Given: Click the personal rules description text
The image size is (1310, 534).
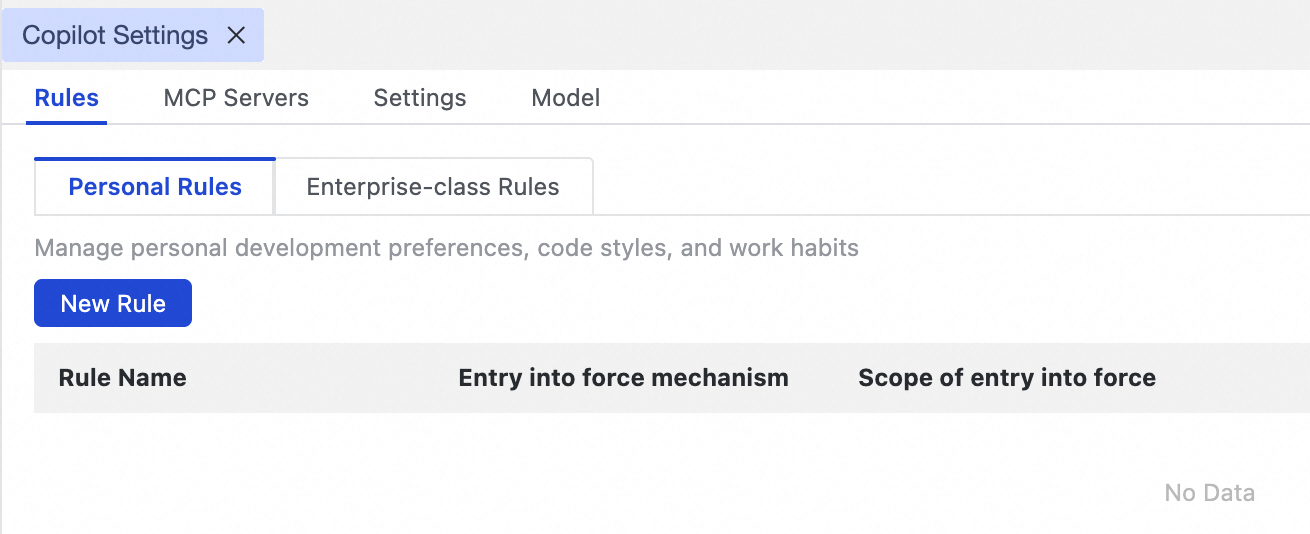Looking at the screenshot, I should pyautogui.click(x=446, y=248).
